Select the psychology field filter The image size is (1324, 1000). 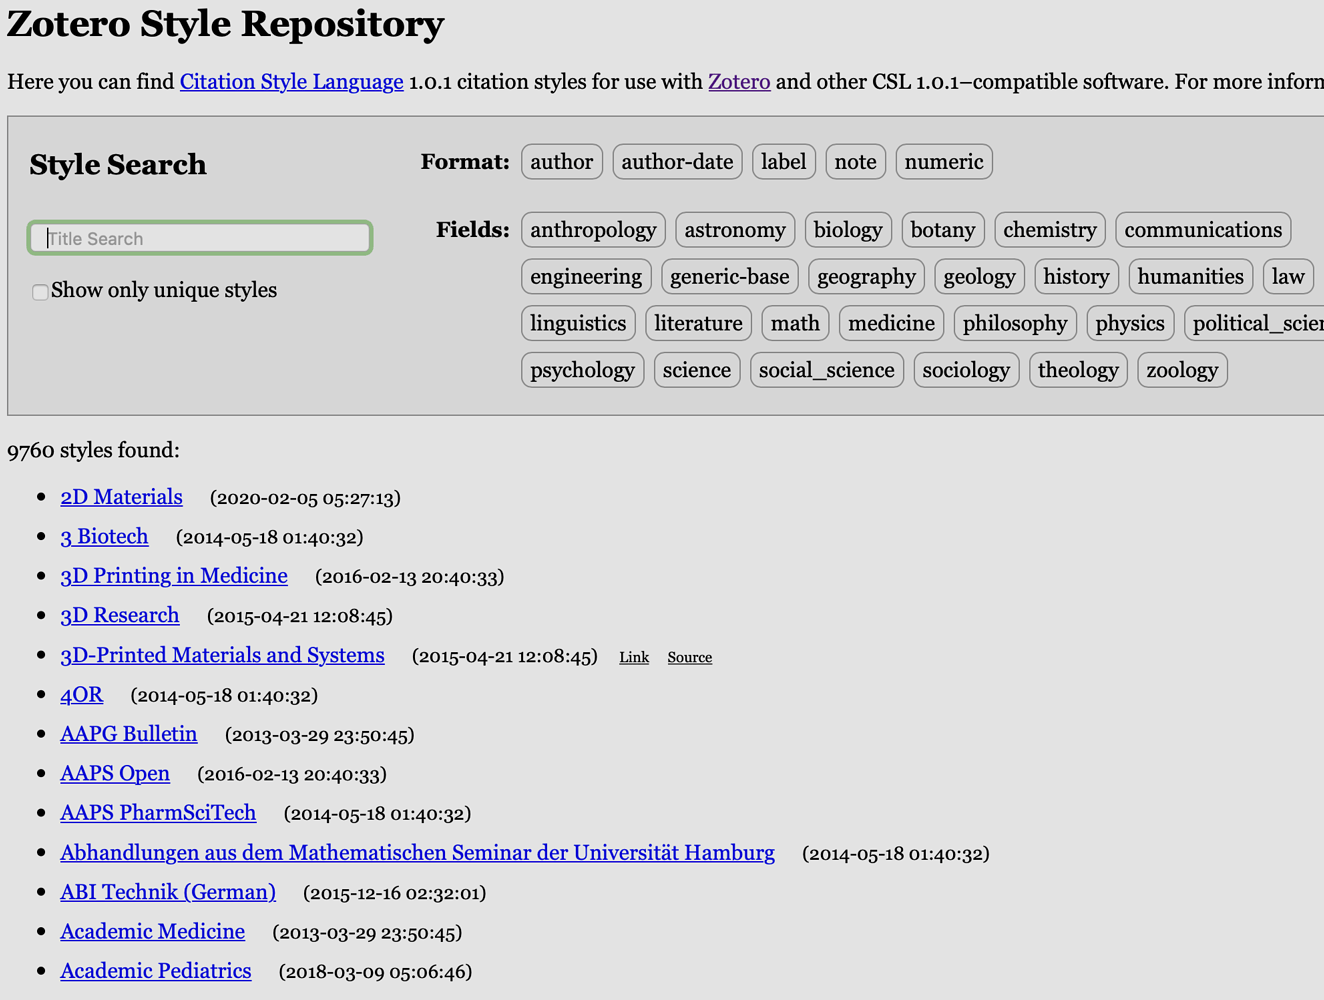582,369
